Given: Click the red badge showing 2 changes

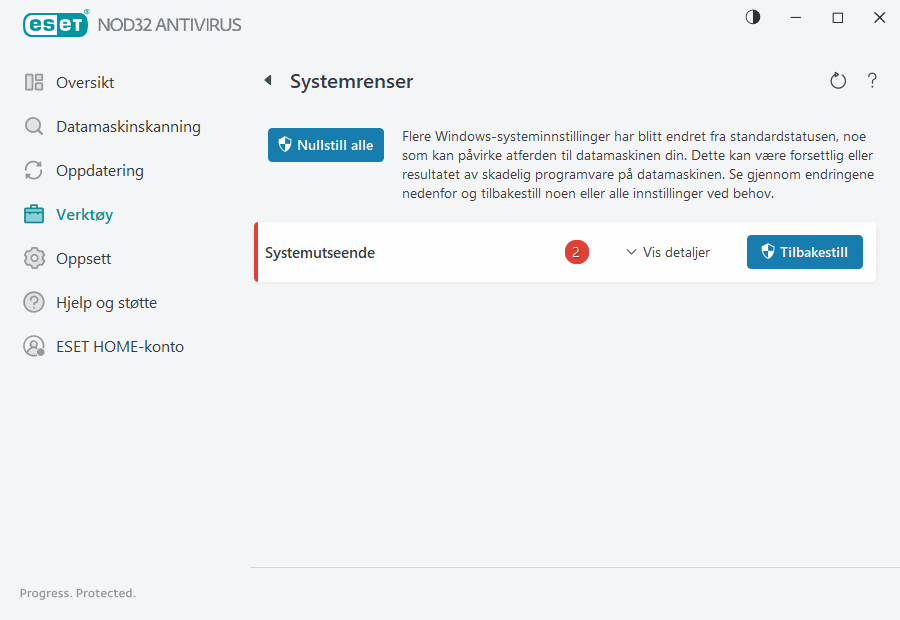Looking at the screenshot, I should point(576,252).
